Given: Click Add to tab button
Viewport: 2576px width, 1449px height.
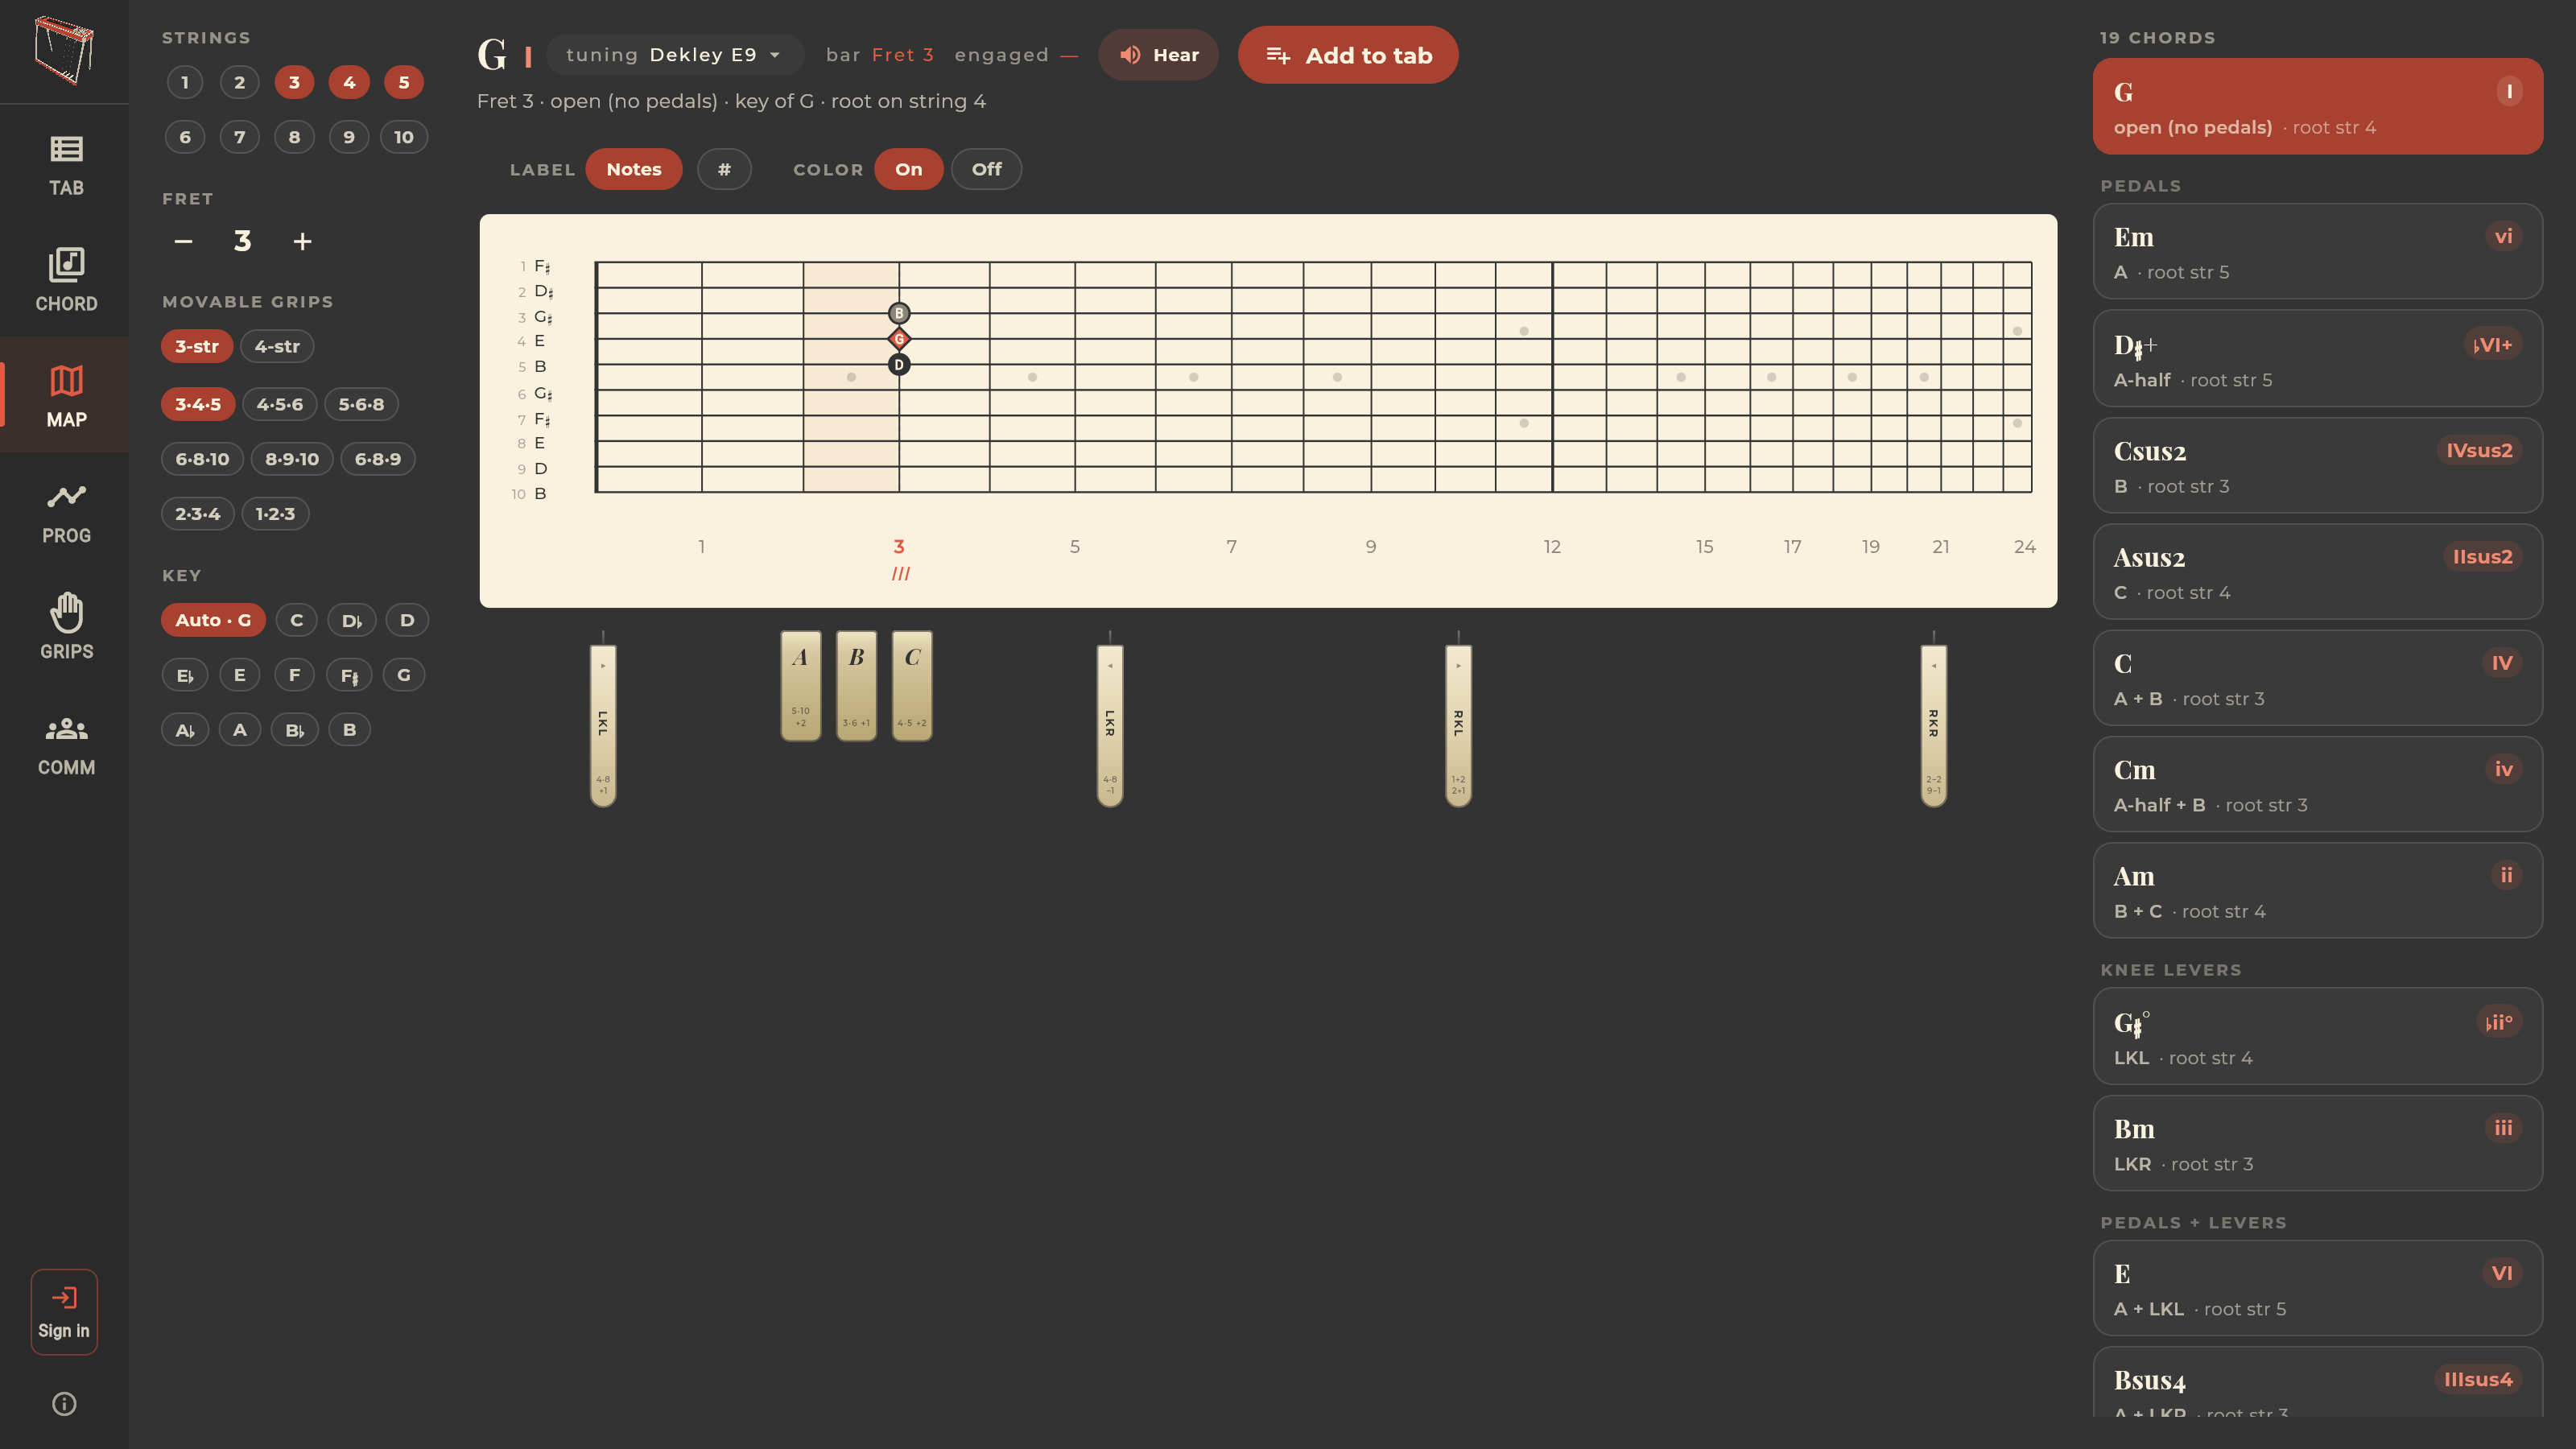Looking at the screenshot, I should click(1348, 55).
